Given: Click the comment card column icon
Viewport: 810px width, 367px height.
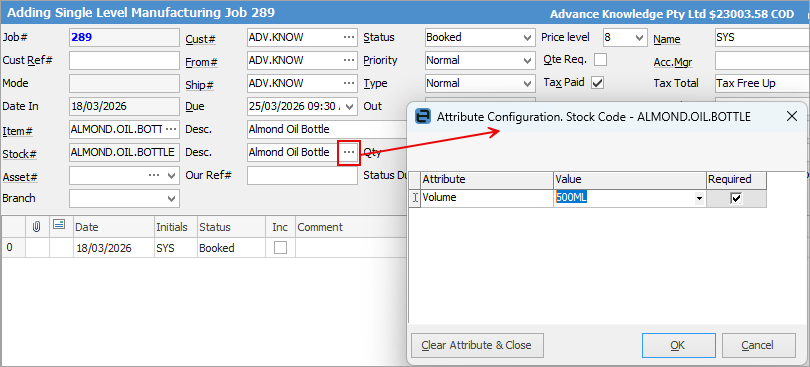Looking at the screenshot, I should [59, 225].
